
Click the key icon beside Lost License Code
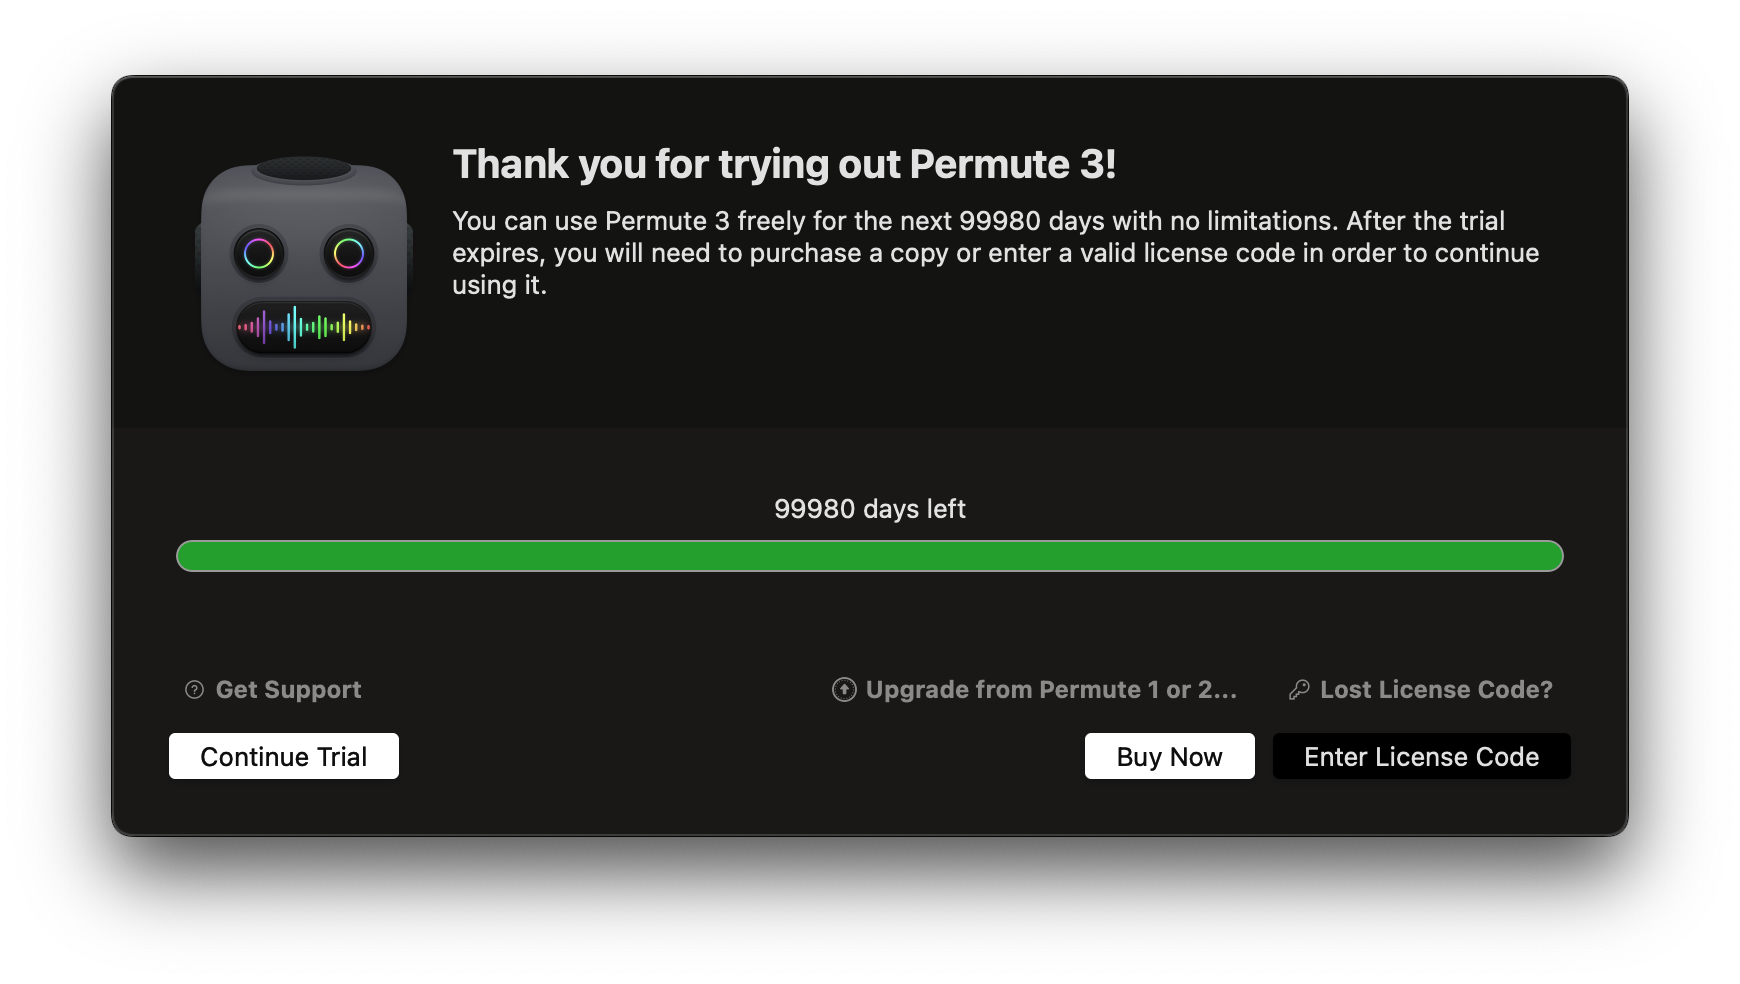(x=1299, y=690)
